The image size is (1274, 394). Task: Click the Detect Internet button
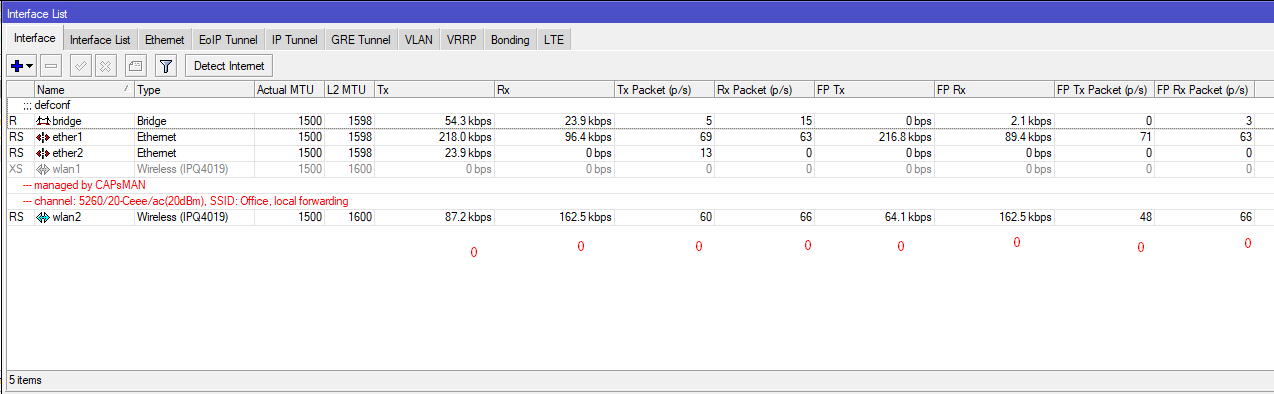(229, 65)
